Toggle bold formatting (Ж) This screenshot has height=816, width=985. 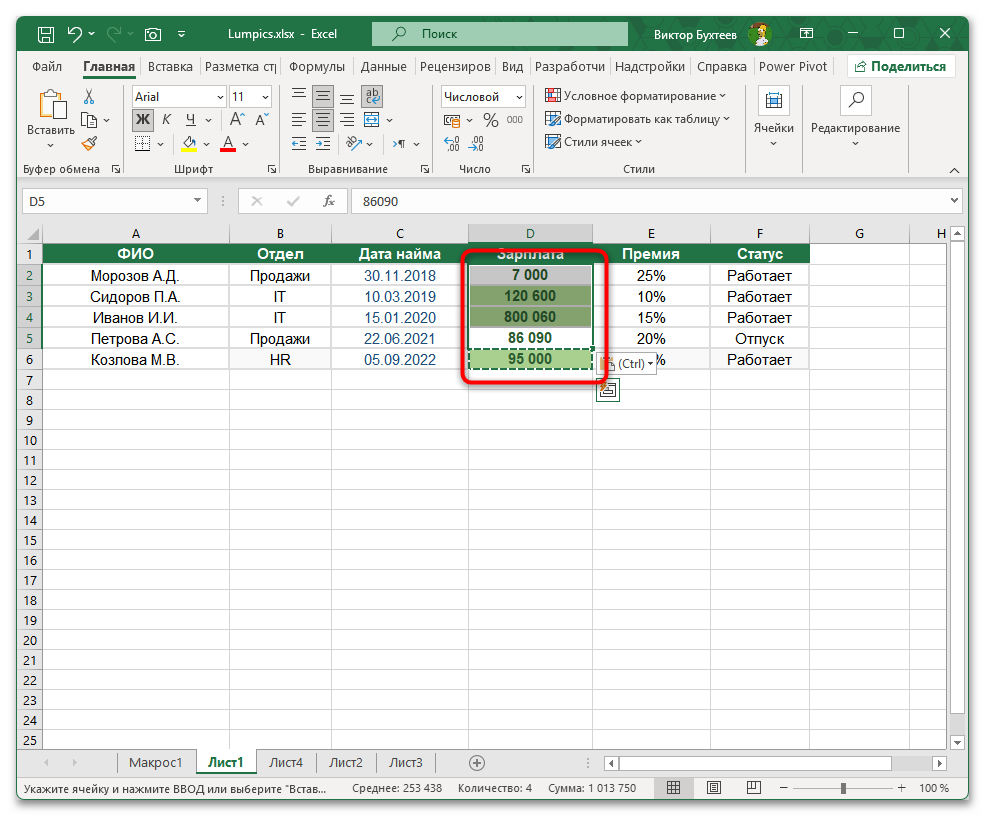pyautogui.click(x=143, y=119)
